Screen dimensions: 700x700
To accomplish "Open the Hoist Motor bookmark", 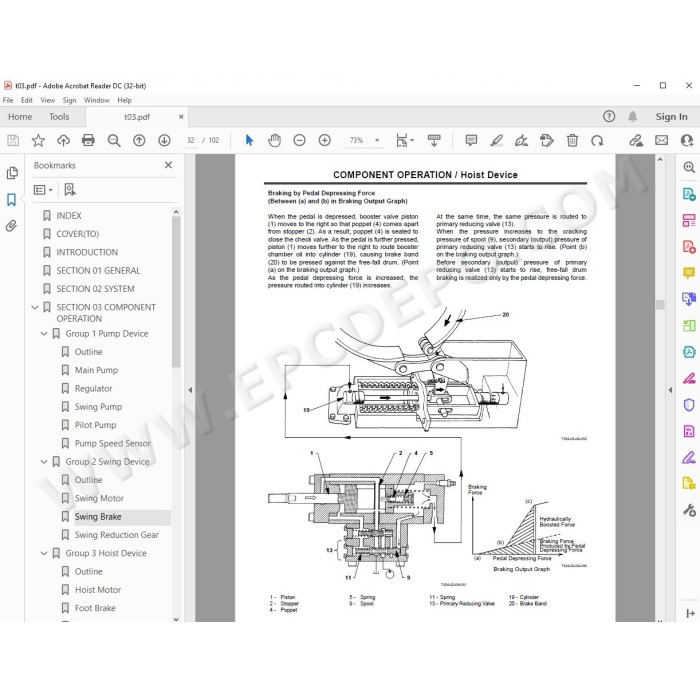I will [x=98, y=590].
